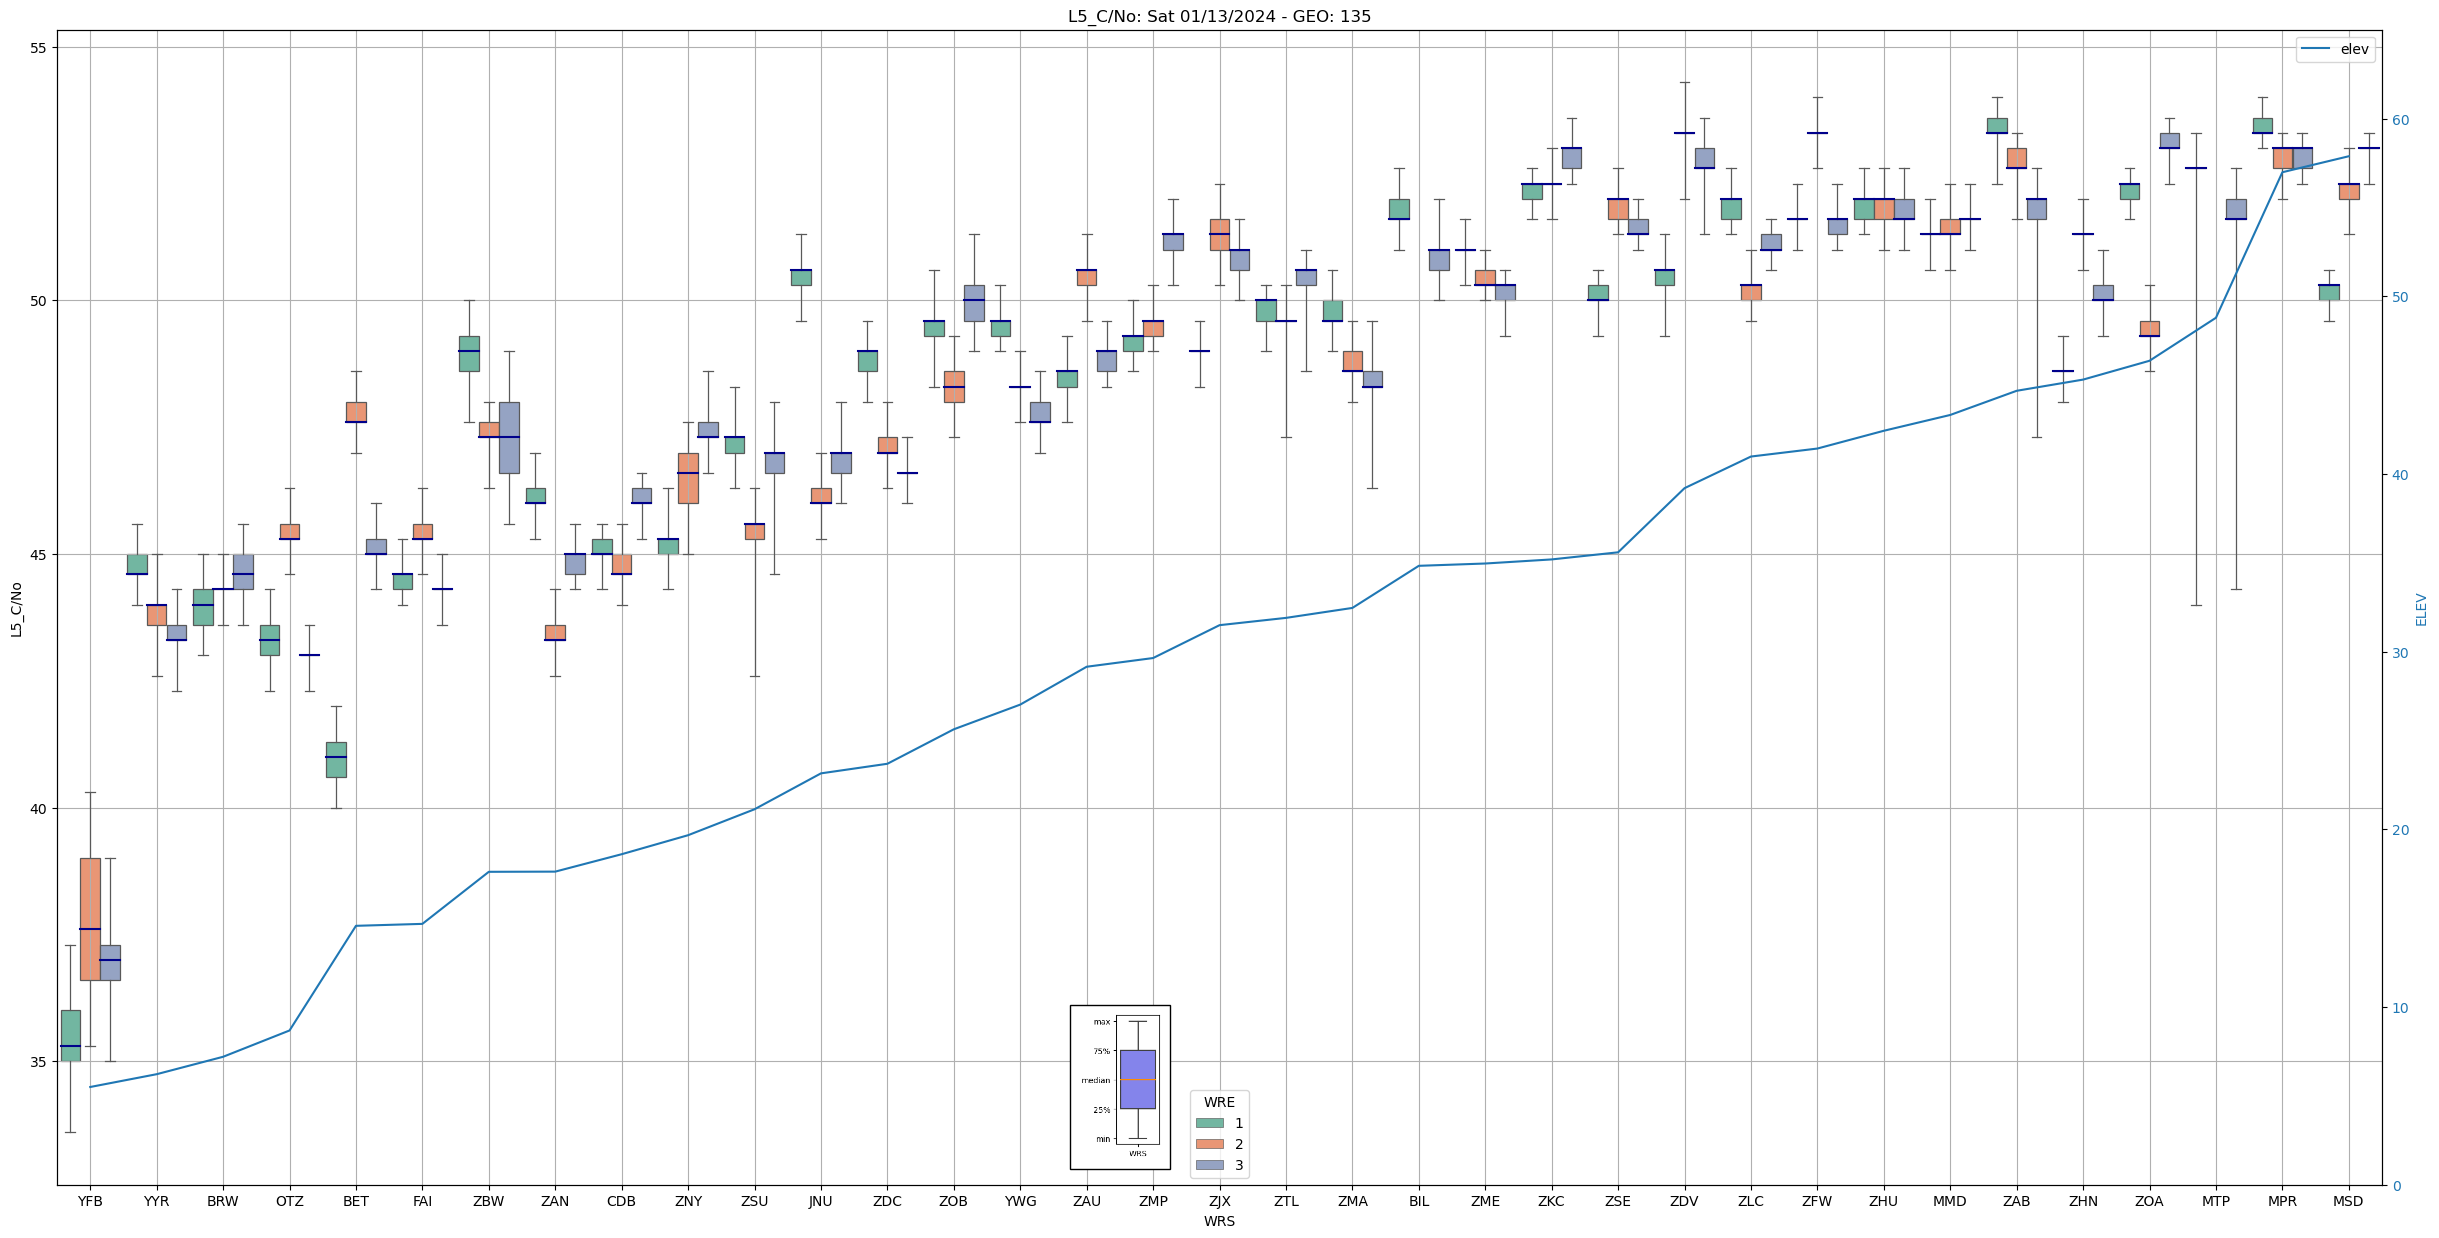2439x1238 pixels.
Task: Click the BET station axis label
Action: tap(356, 1201)
